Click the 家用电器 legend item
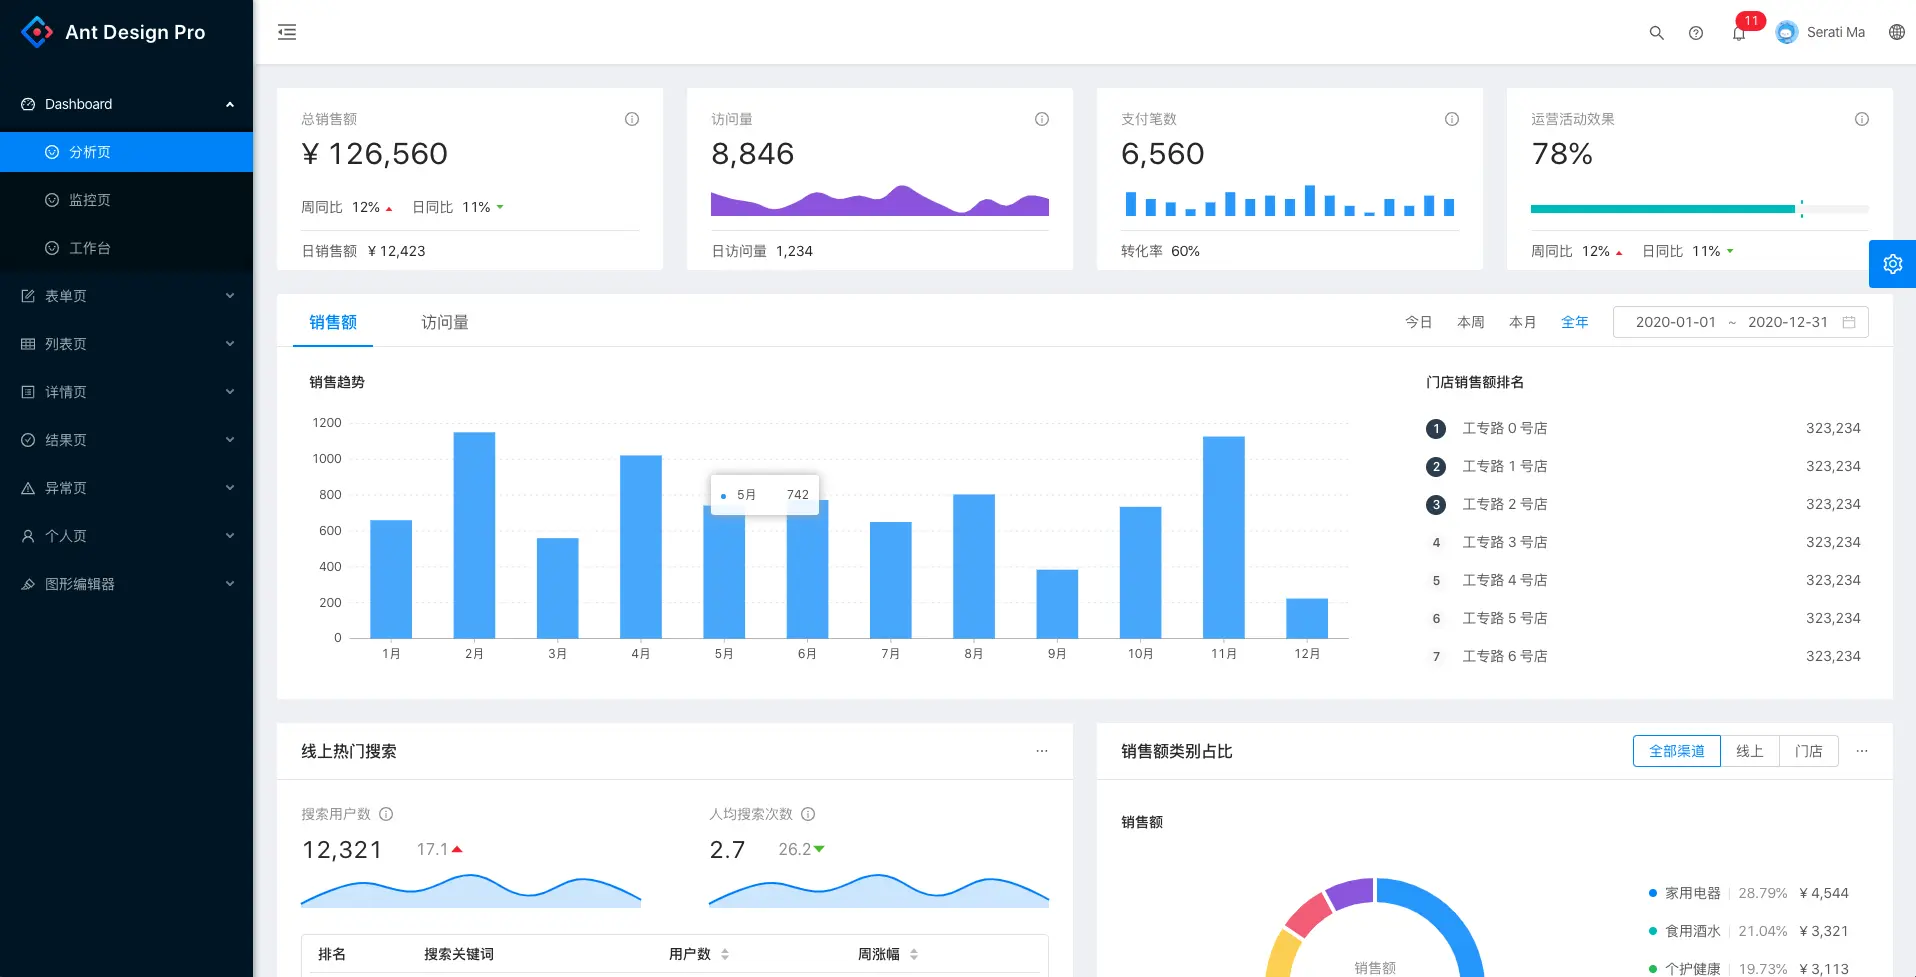 click(x=1692, y=893)
